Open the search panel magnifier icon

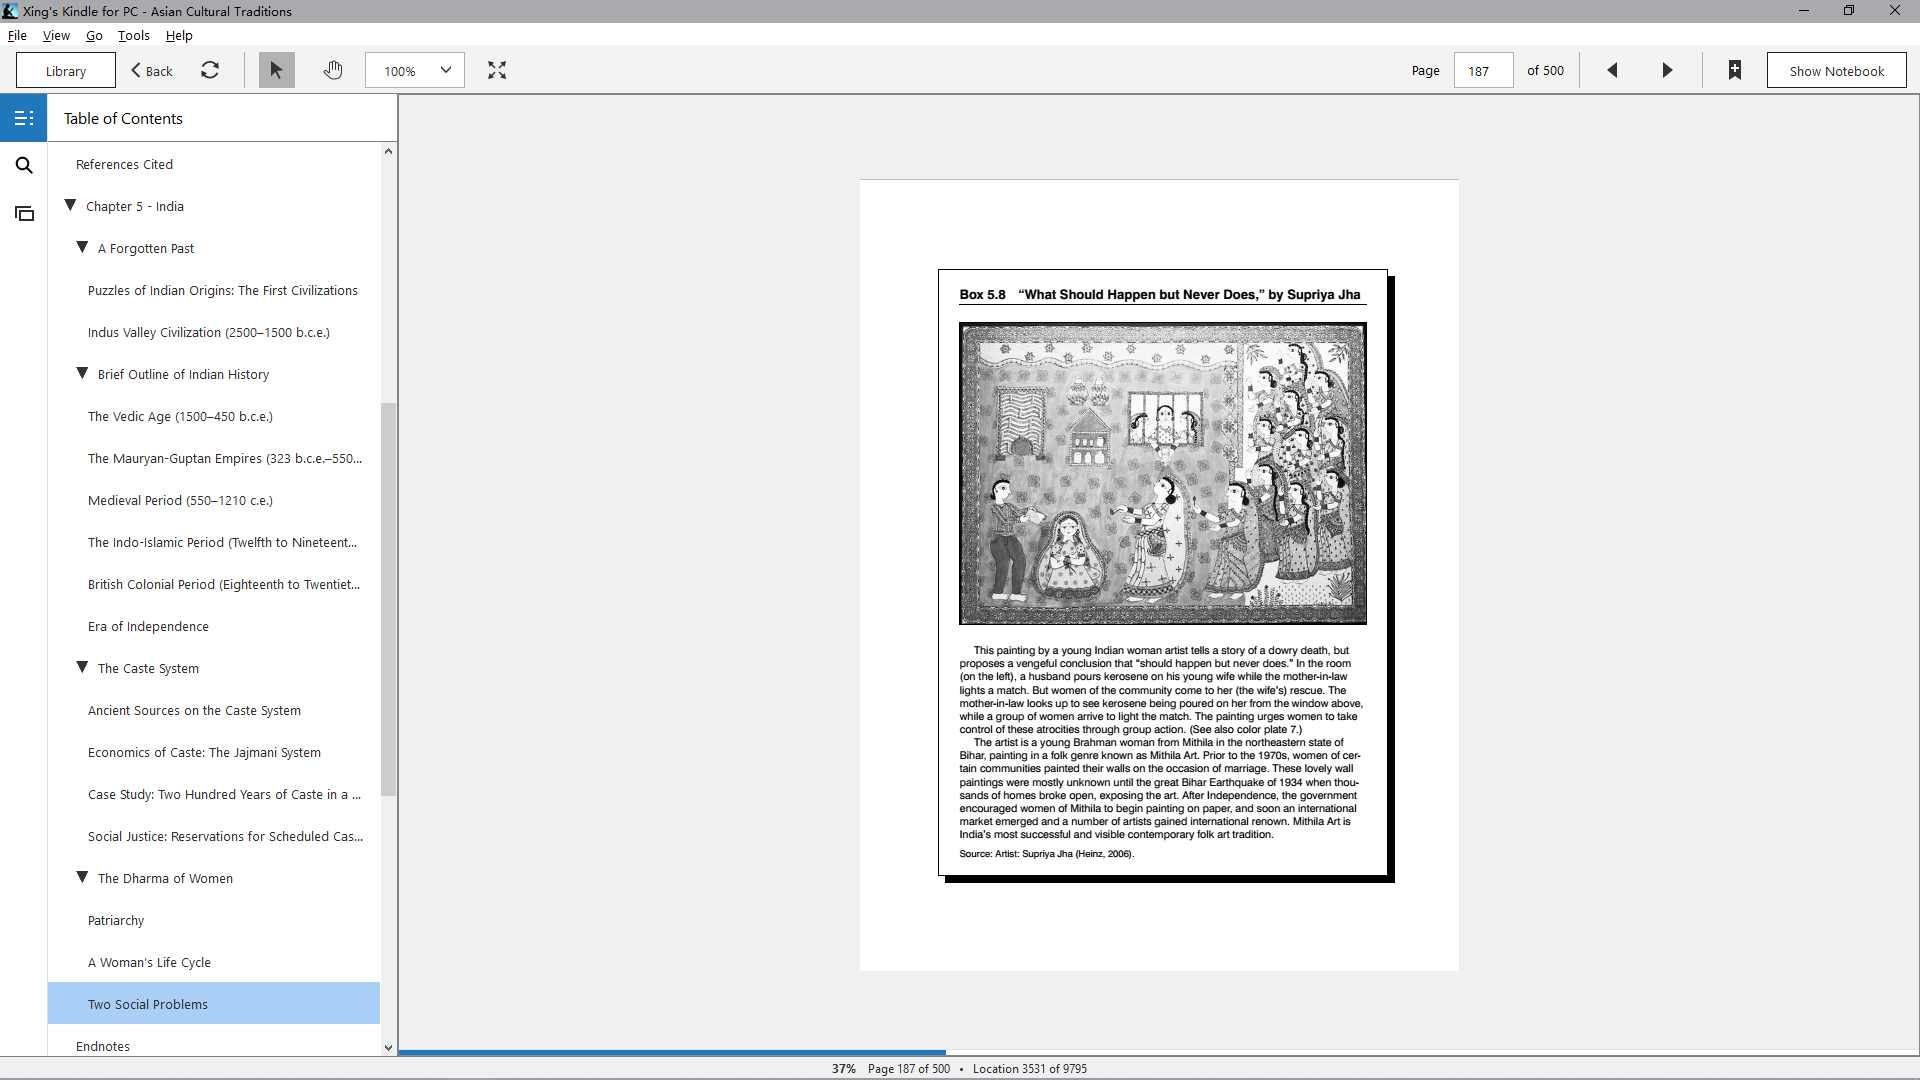(24, 165)
